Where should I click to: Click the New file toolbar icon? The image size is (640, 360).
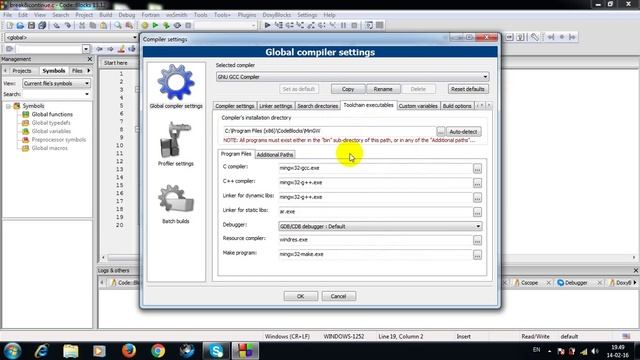point(9,25)
